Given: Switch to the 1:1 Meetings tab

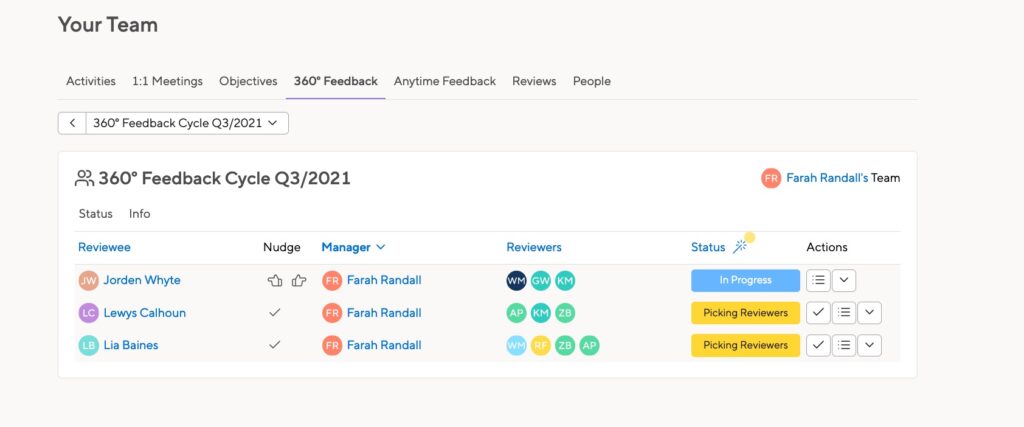Looking at the screenshot, I should (167, 82).
